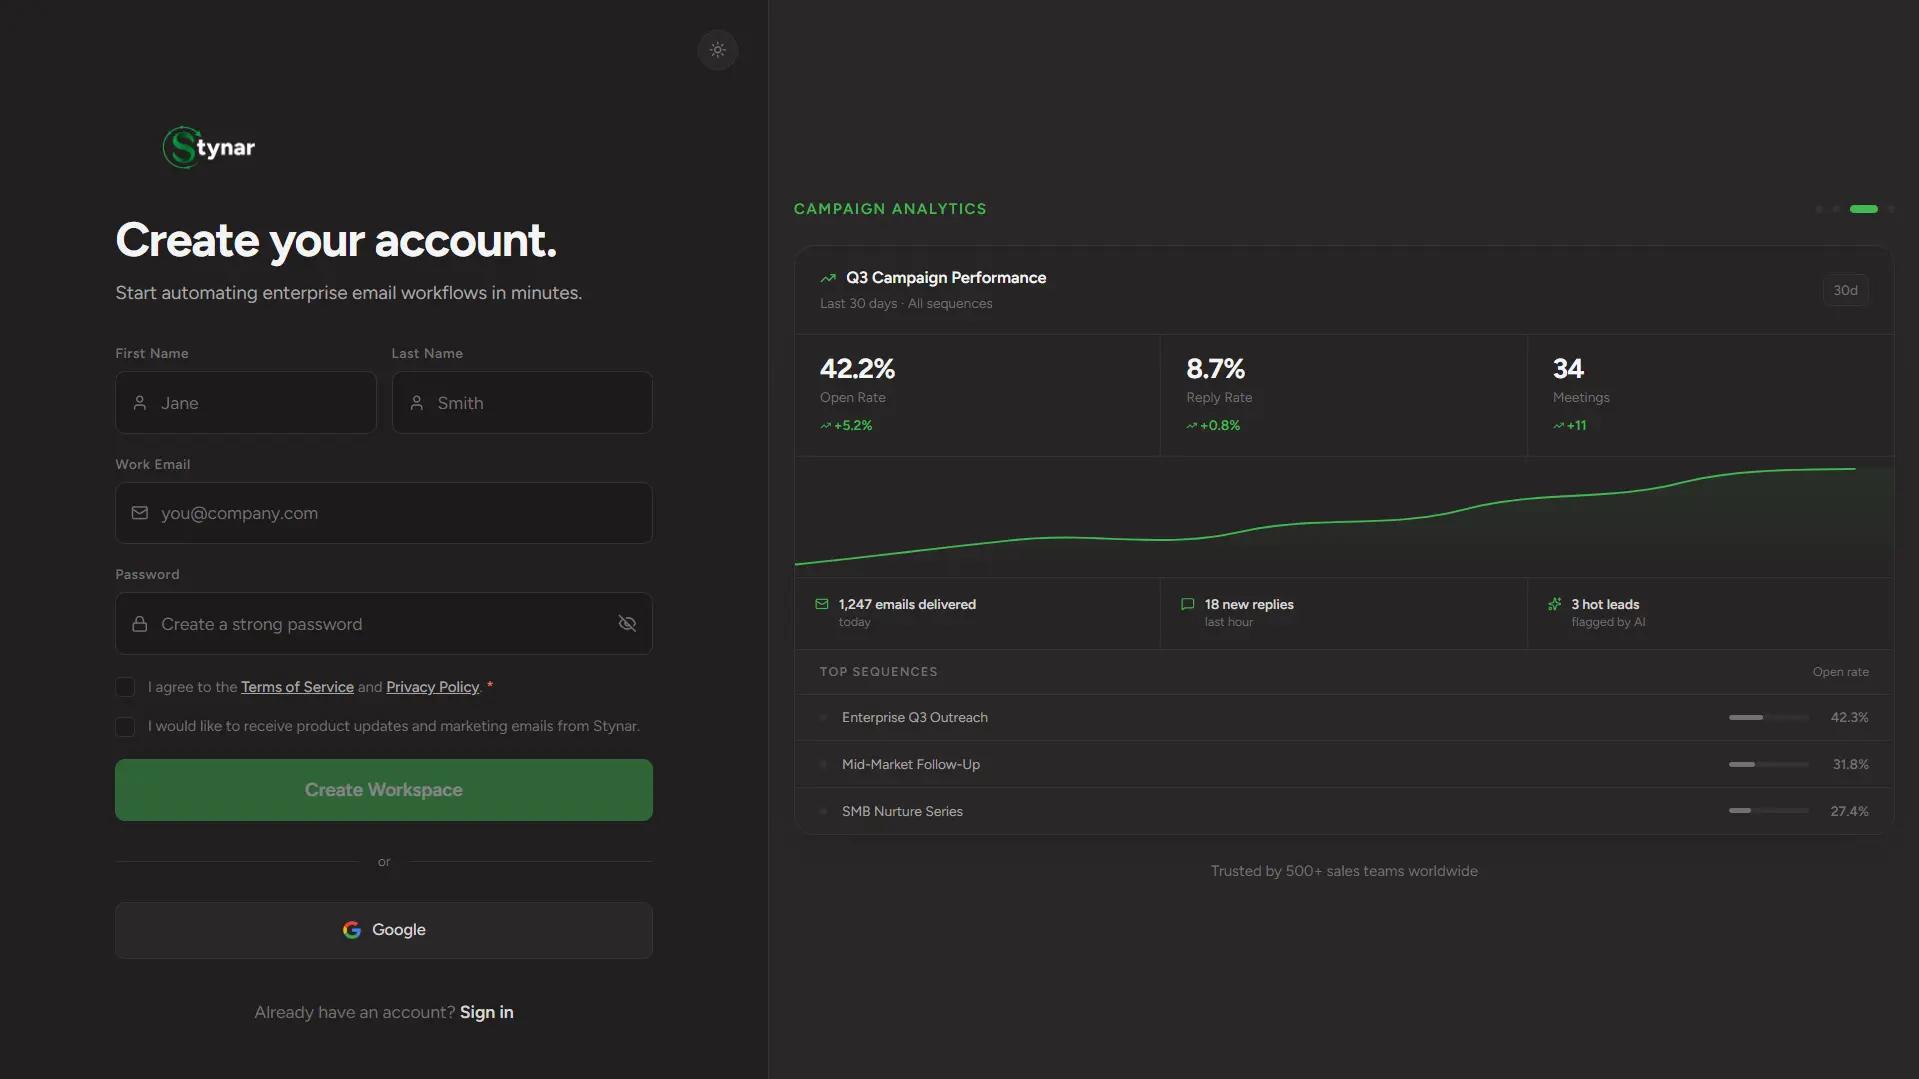This screenshot has height=1079, width=1919.
Task: Enable product updates and marketing emails checkbox
Action: click(x=125, y=727)
